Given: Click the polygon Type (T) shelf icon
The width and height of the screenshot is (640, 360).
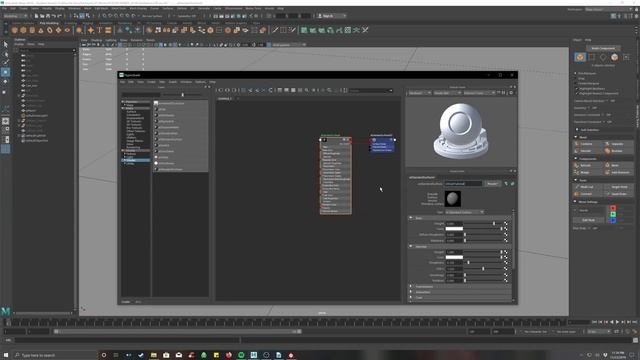Looking at the screenshot, I should click(100, 30).
